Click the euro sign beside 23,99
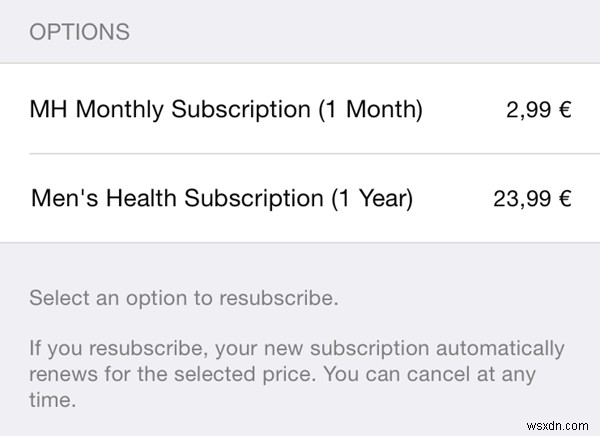This screenshot has width=600, height=436. (565, 199)
